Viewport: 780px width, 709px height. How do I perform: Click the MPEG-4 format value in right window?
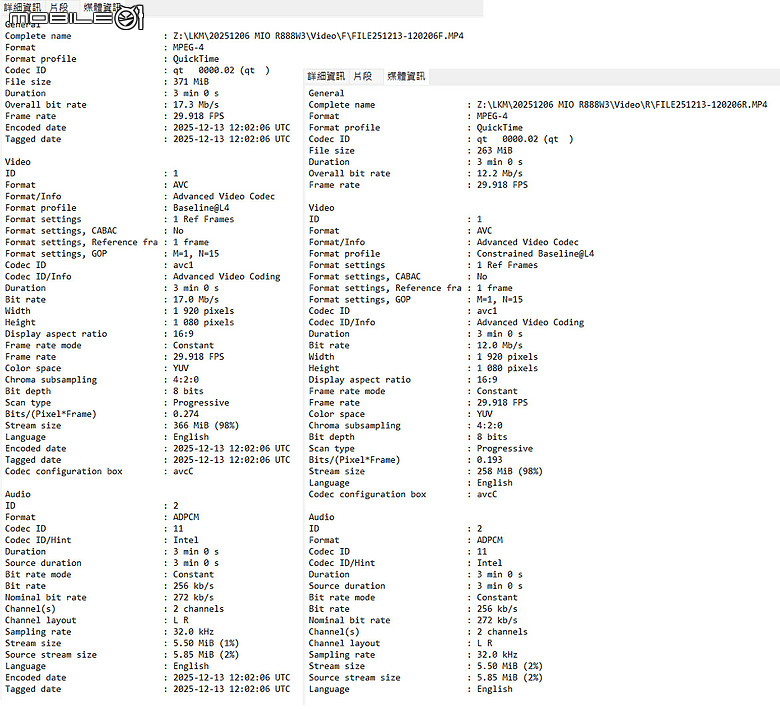(x=492, y=116)
